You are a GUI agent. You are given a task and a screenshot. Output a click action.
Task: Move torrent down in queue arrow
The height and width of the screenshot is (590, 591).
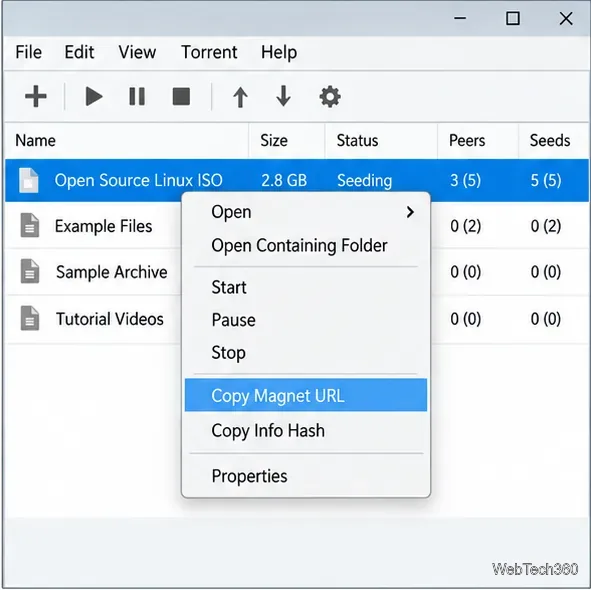(x=283, y=96)
